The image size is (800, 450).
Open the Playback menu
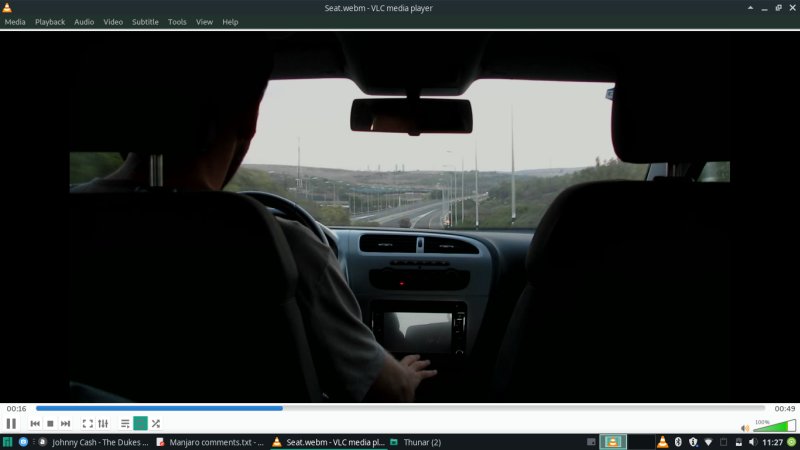(50, 22)
